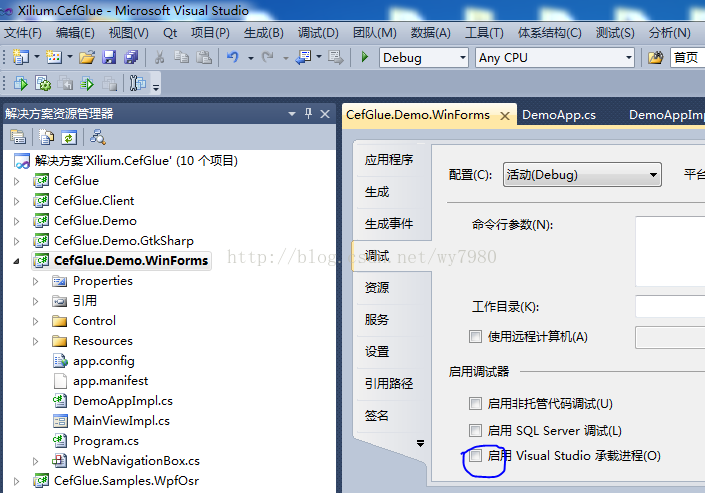Viewport: 705px width, 493px height.
Task: Open the 编辑(E) menu
Action: coord(75,33)
